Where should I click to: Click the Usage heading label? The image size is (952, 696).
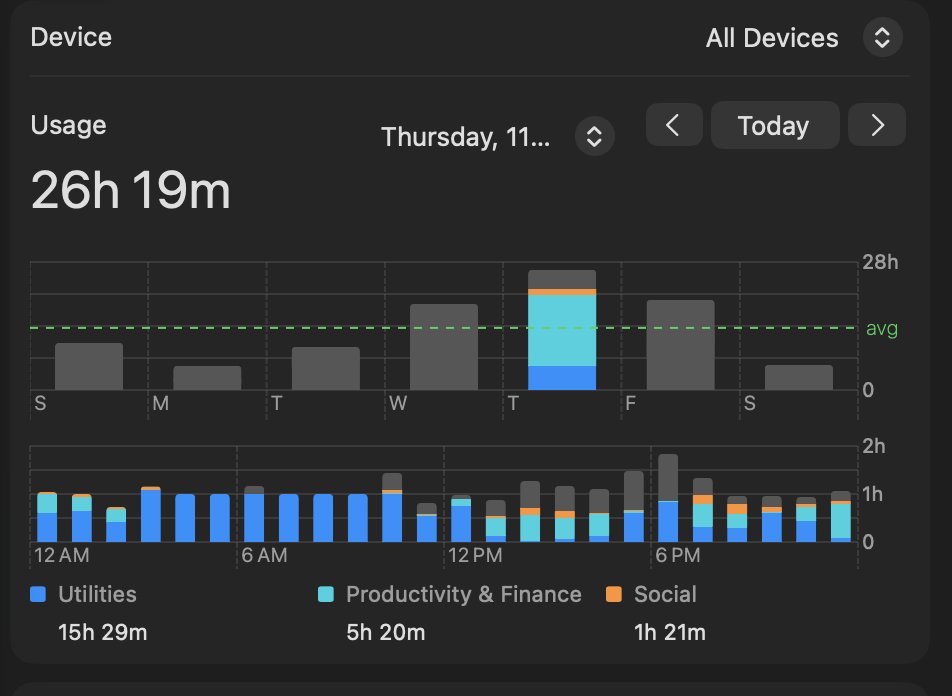(69, 125)
